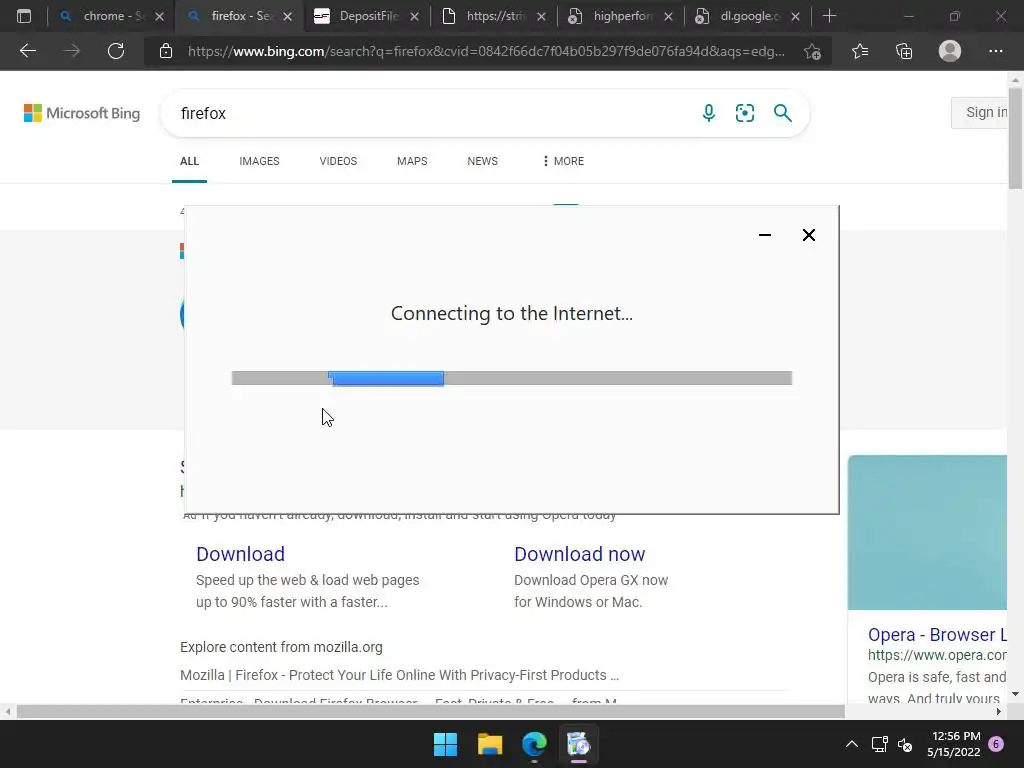This screenshot has width=1024, height=768.
Task: Go back to the previous page
Action: point(27,51)
